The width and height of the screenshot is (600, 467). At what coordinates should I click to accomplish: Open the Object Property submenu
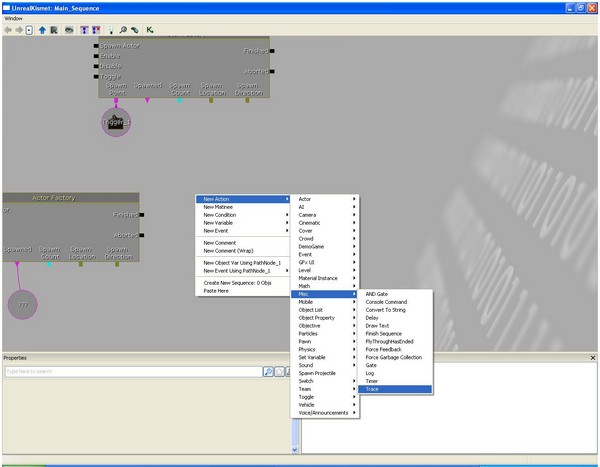[x=324, y=318]
